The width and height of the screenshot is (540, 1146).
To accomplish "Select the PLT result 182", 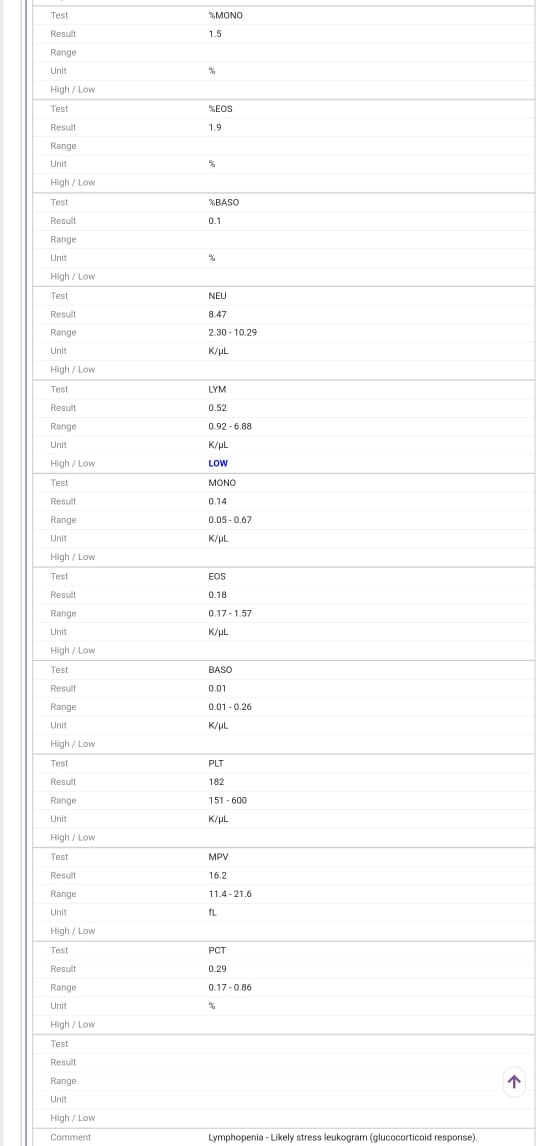I will coord(216,782).
